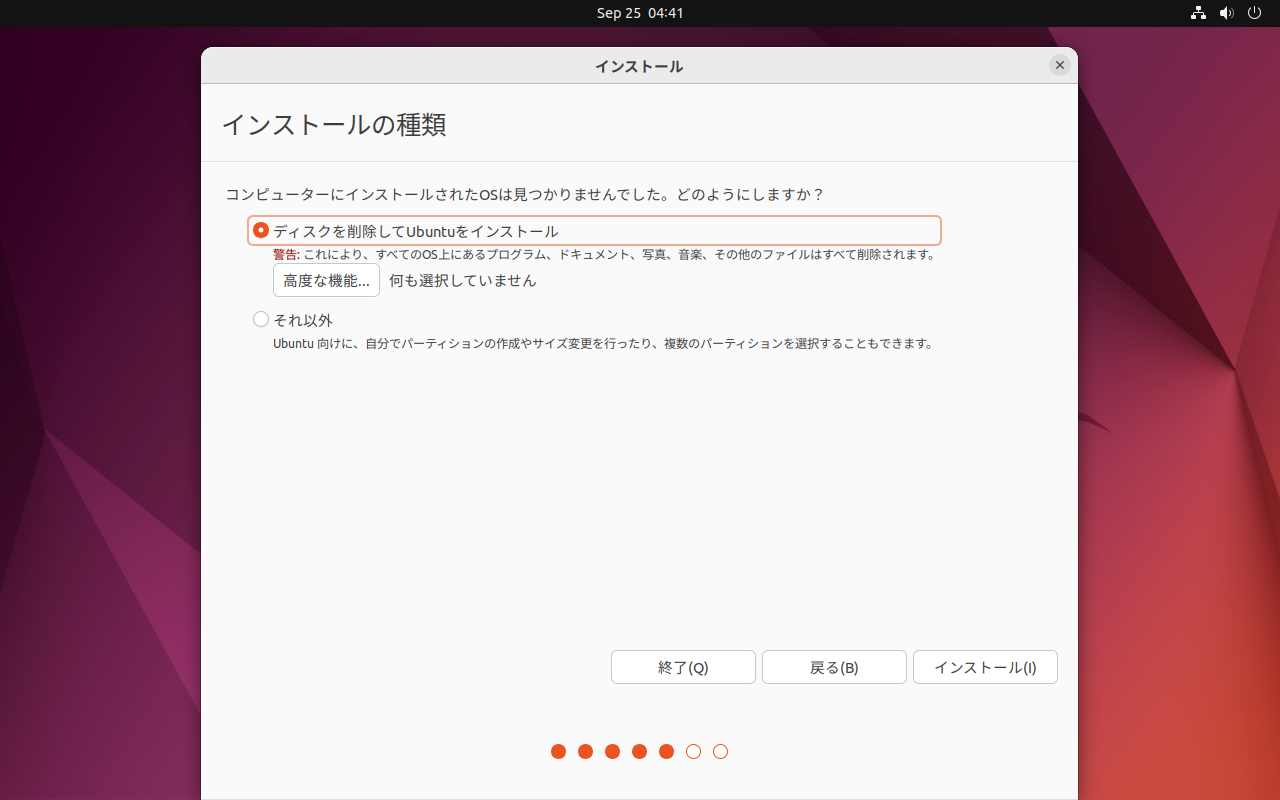Click the 何も選択していません status text

[x=463, y=281]
